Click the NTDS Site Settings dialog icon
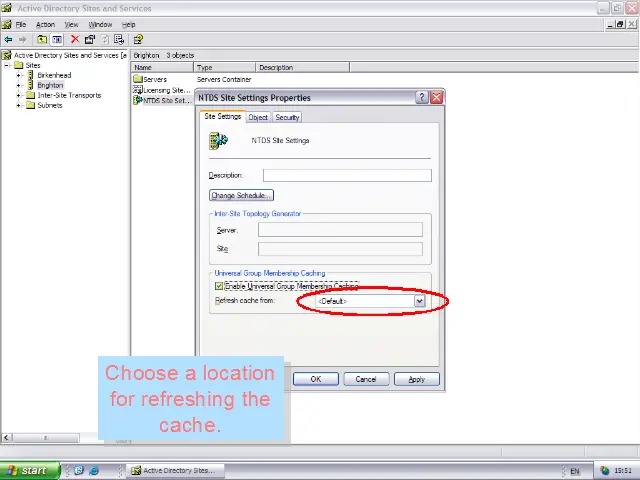The width and height of the screenshot is (640, 480). point(218,141)
